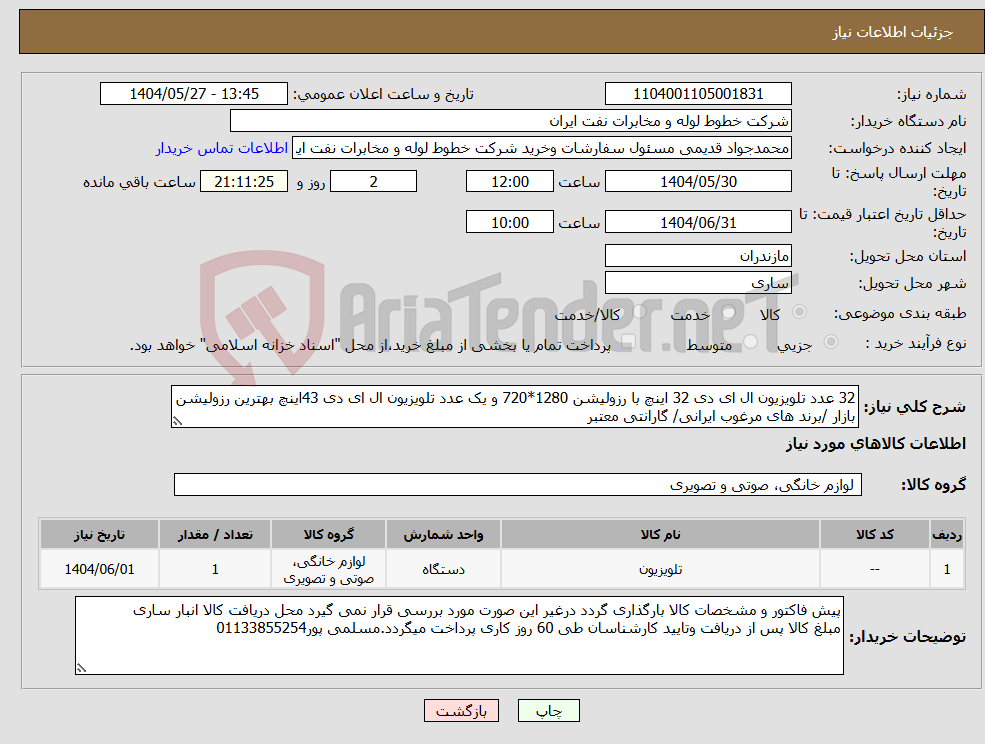Toggle the Islamic treasury payment checkbox
This screenshot has width=985, height=744.
coord(628,342)
